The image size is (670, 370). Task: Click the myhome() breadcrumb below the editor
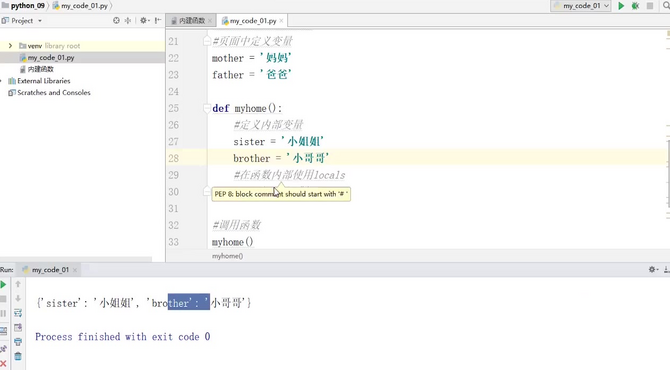[x=227, y=256]
